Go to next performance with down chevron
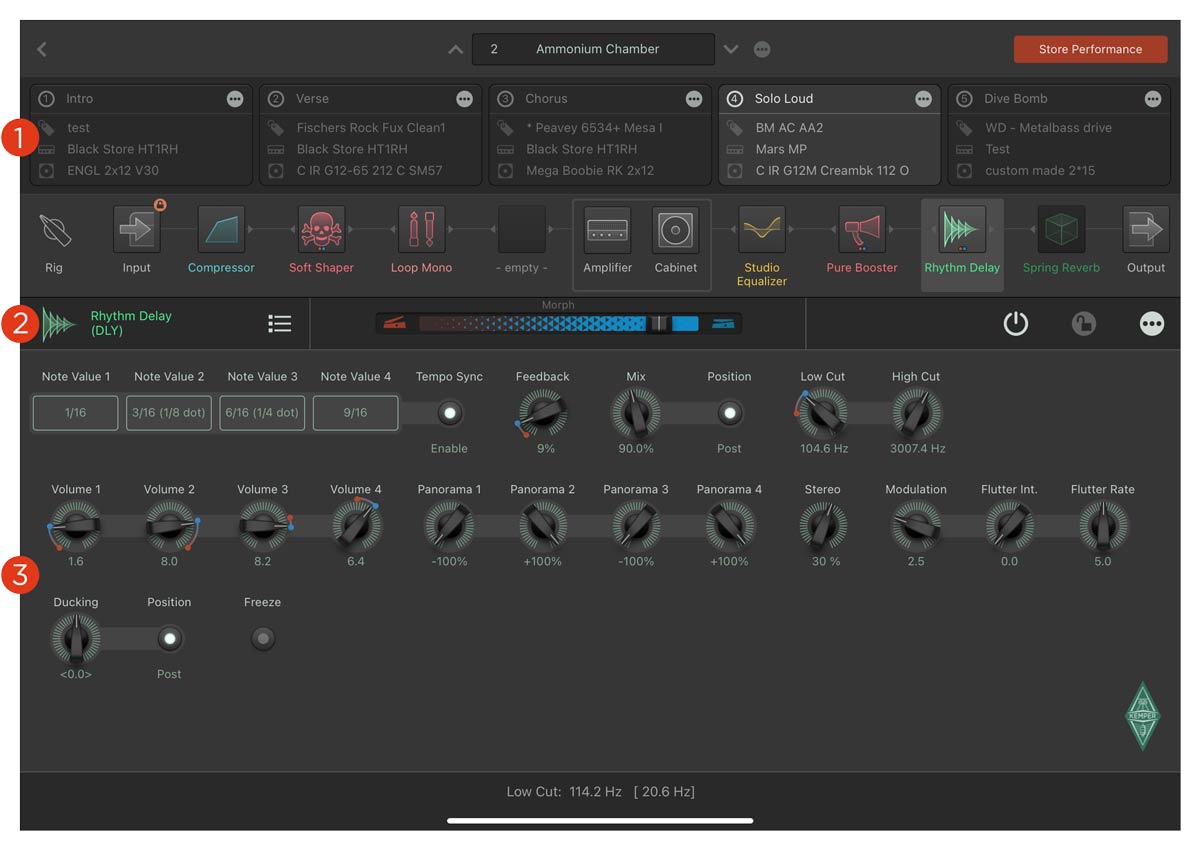This screenshot has height=850, width=1200. pyautogui.click(x=731, y=49)
